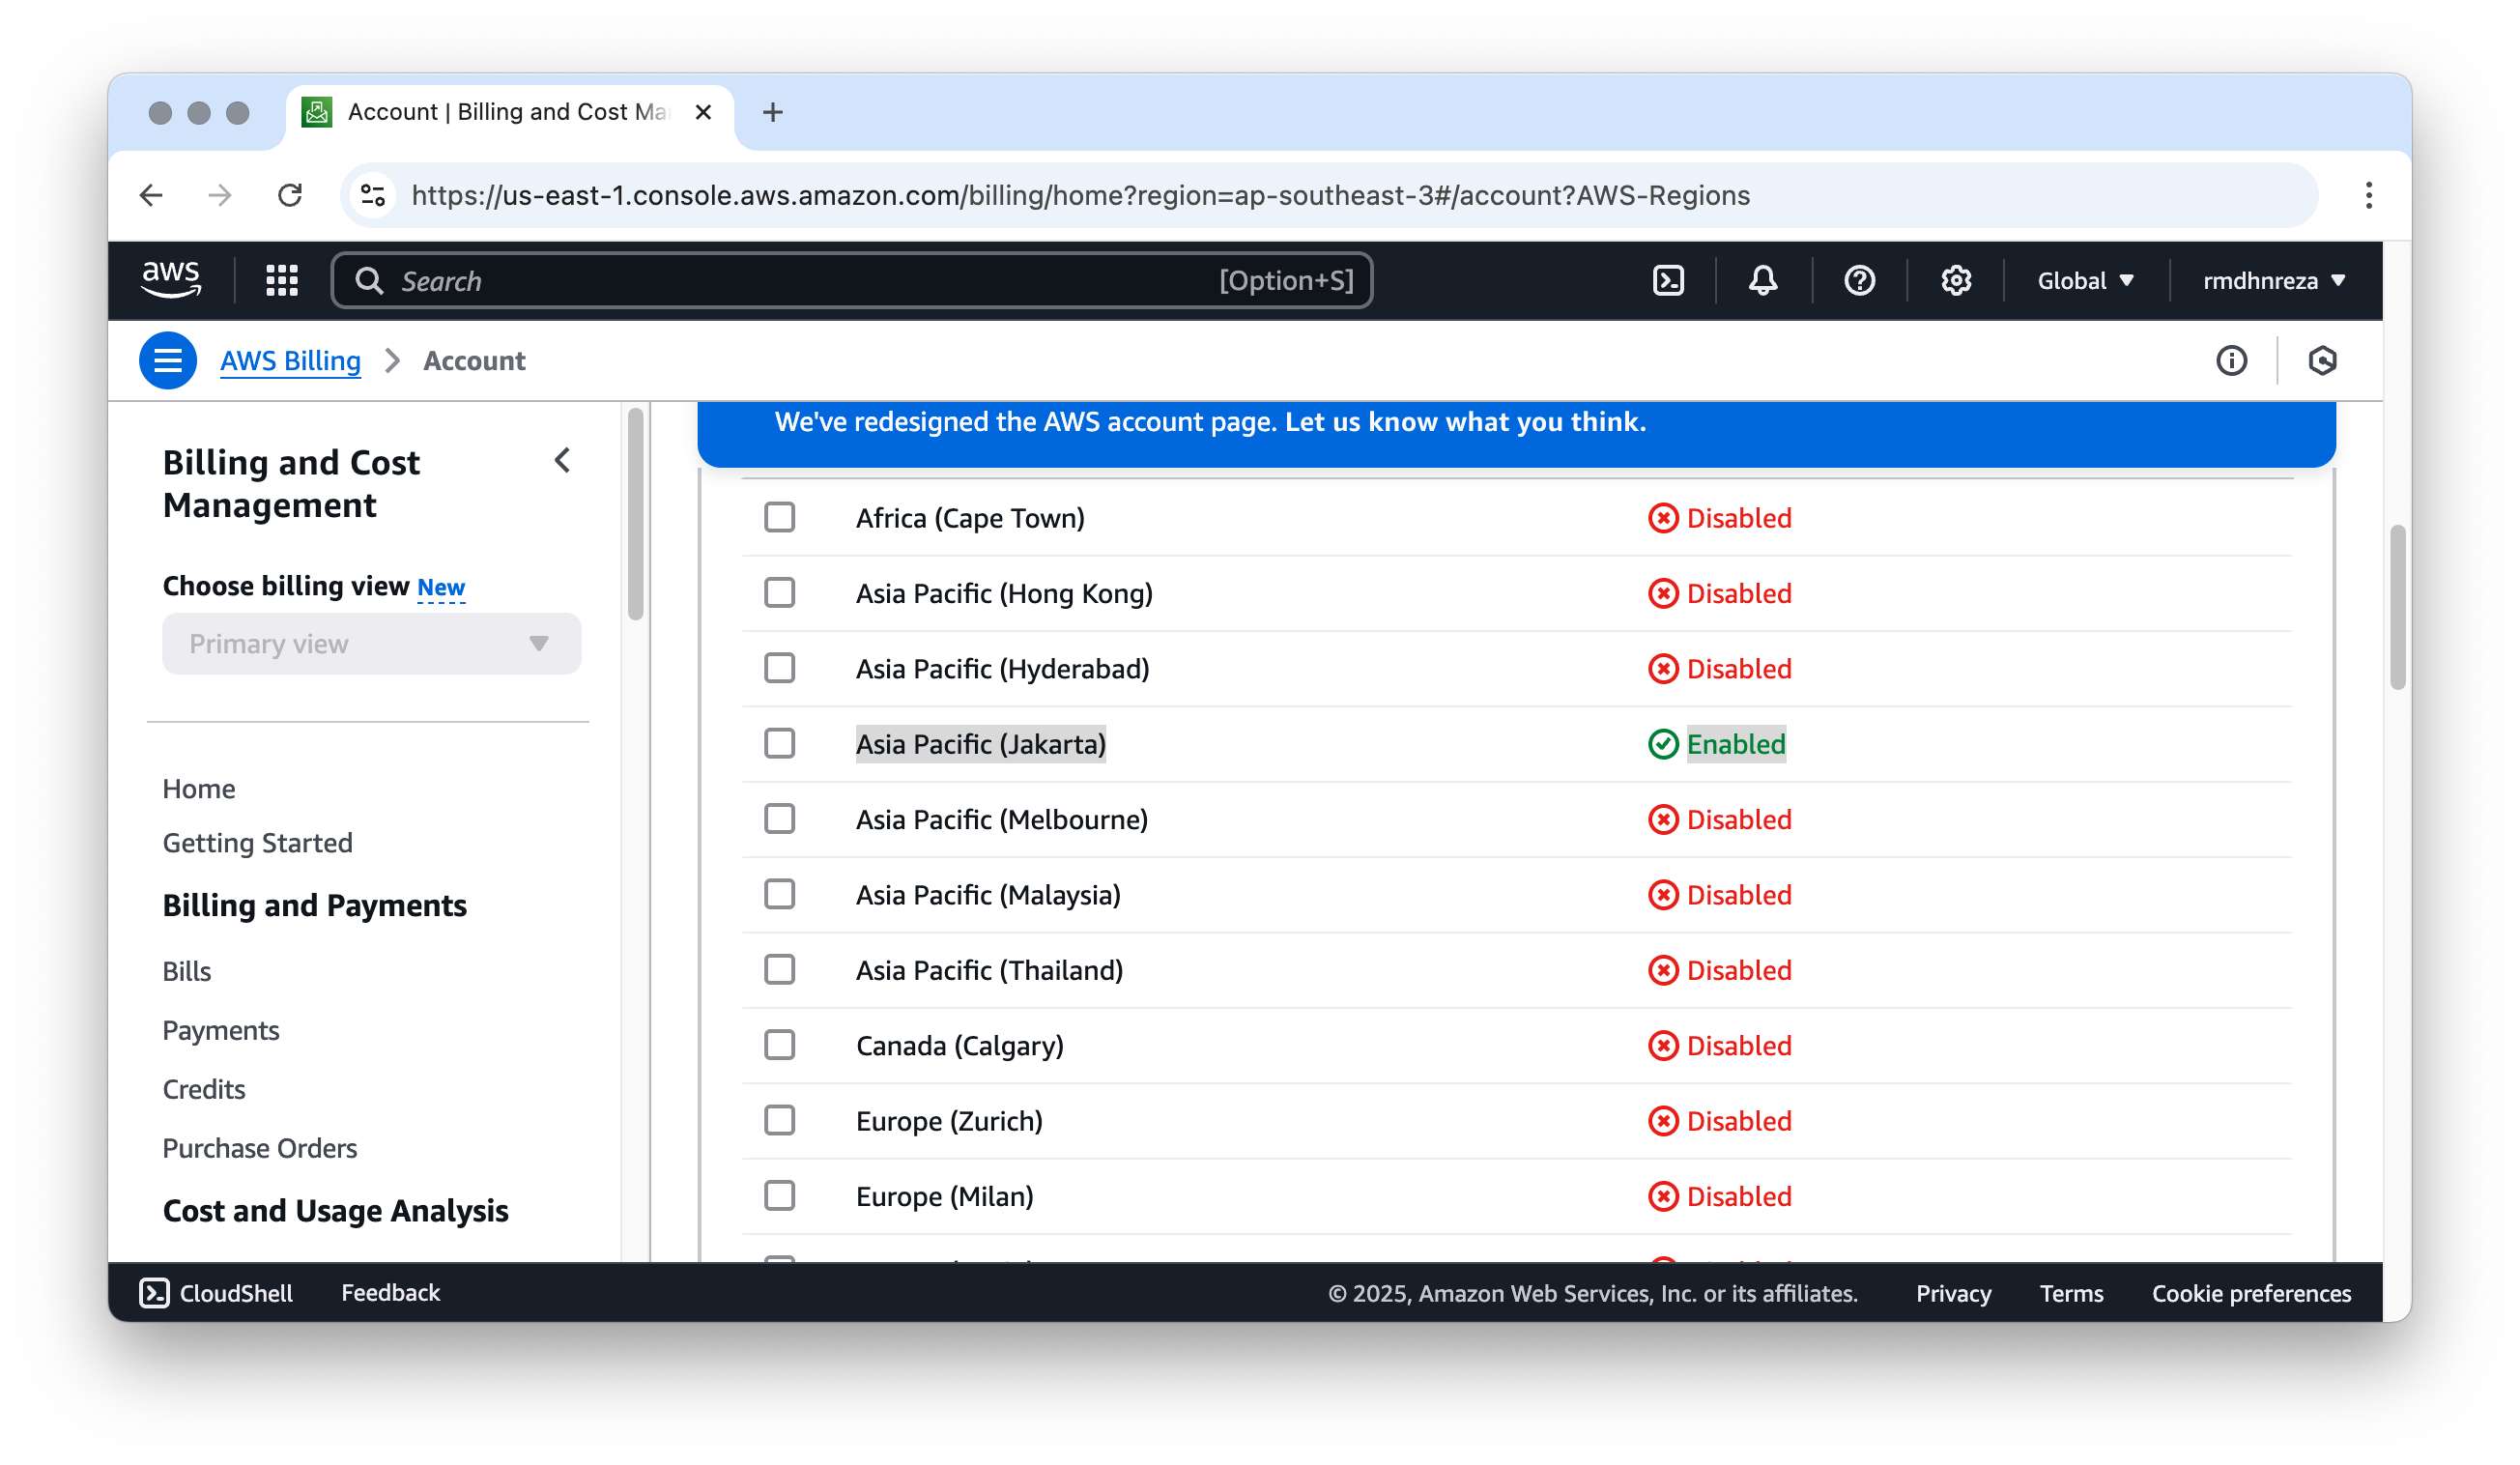Screen dimensions: 2520x1465
Task: Open the Terms link
Action: click(2071, 1294)
